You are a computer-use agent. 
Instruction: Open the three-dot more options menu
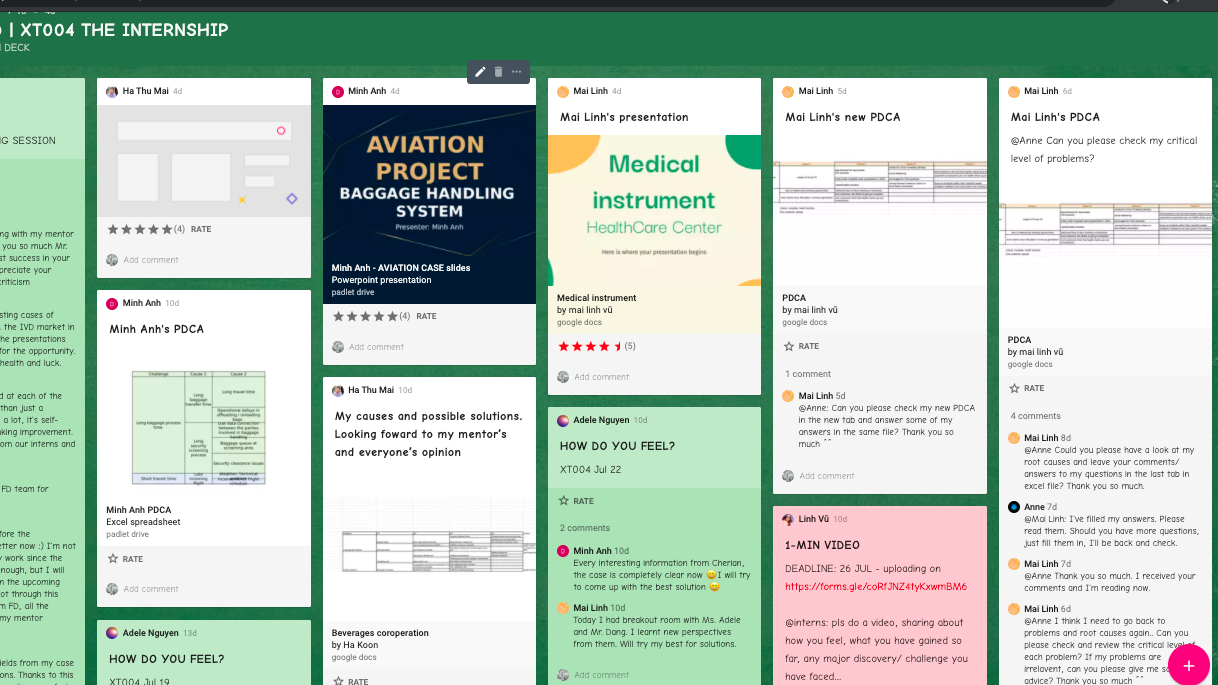(x=517, y=72)
